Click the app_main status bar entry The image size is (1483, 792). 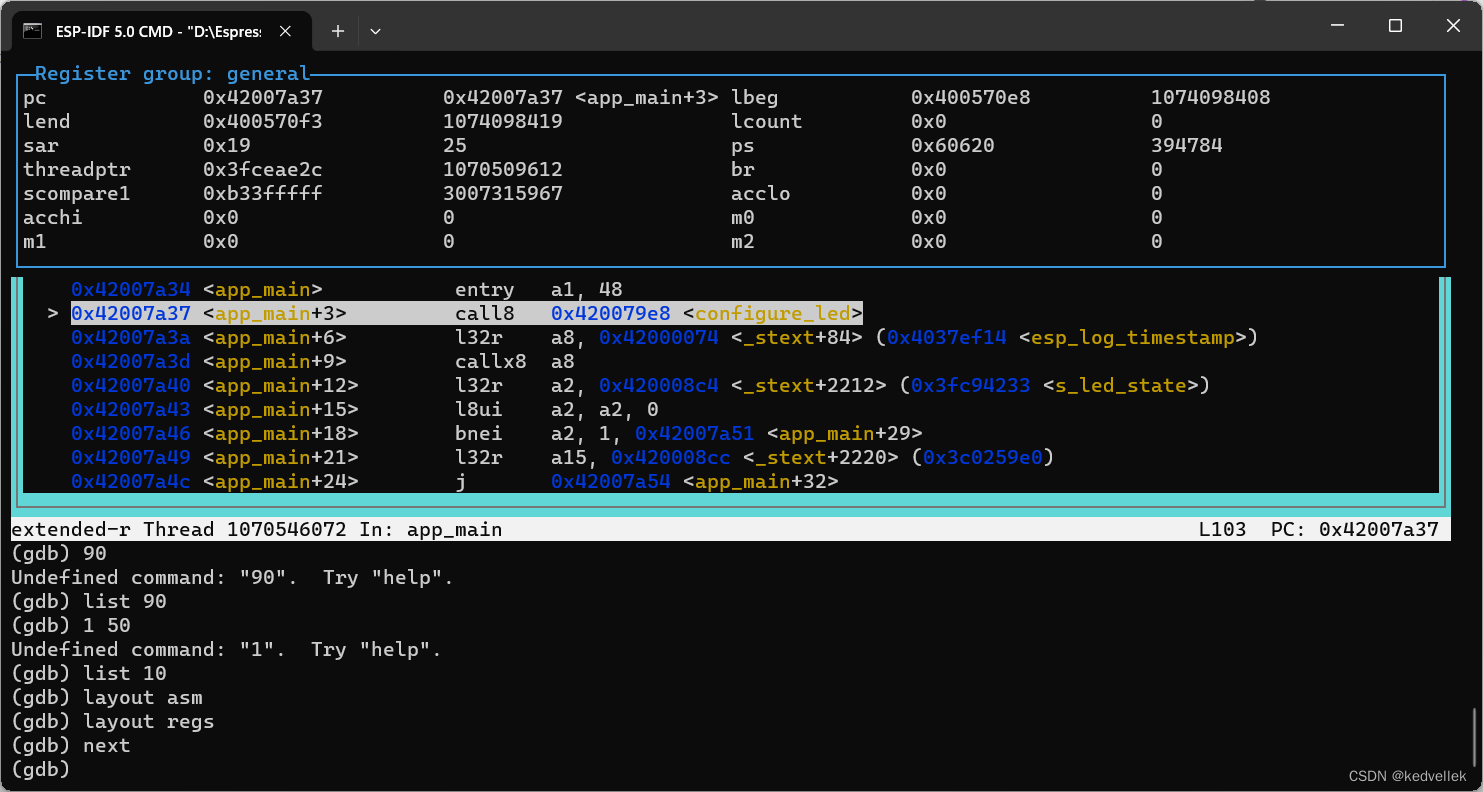pyautogui.click(x=454, y=529)
